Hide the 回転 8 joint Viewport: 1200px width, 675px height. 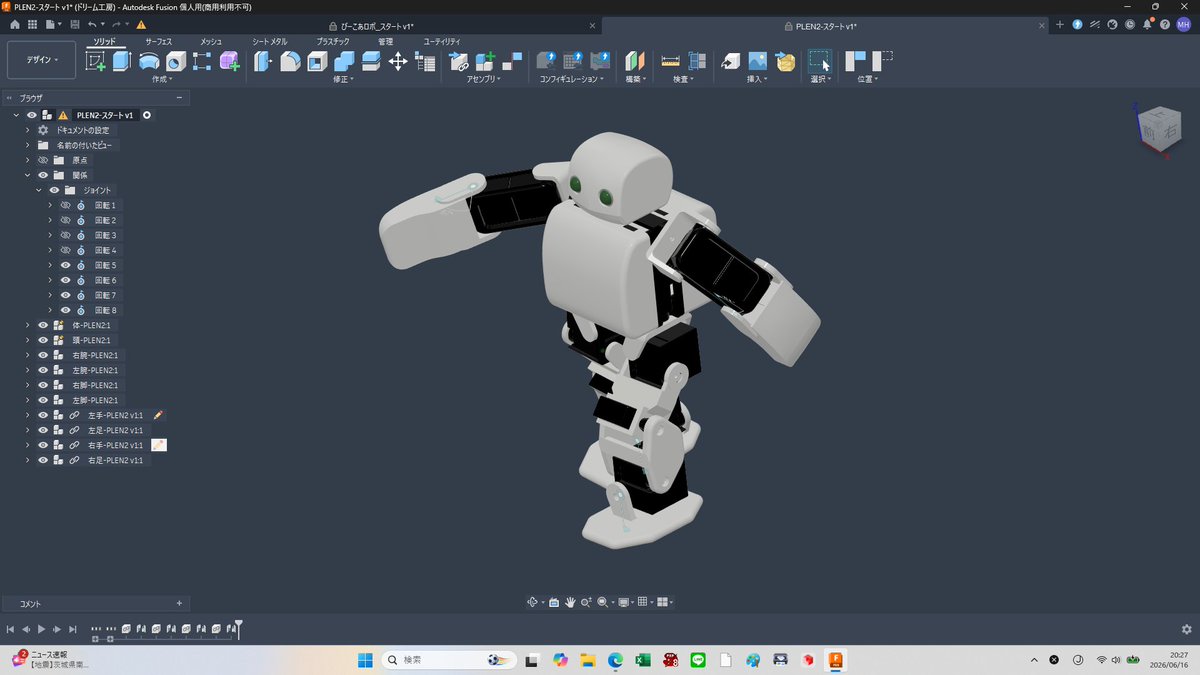click(66, 310)
